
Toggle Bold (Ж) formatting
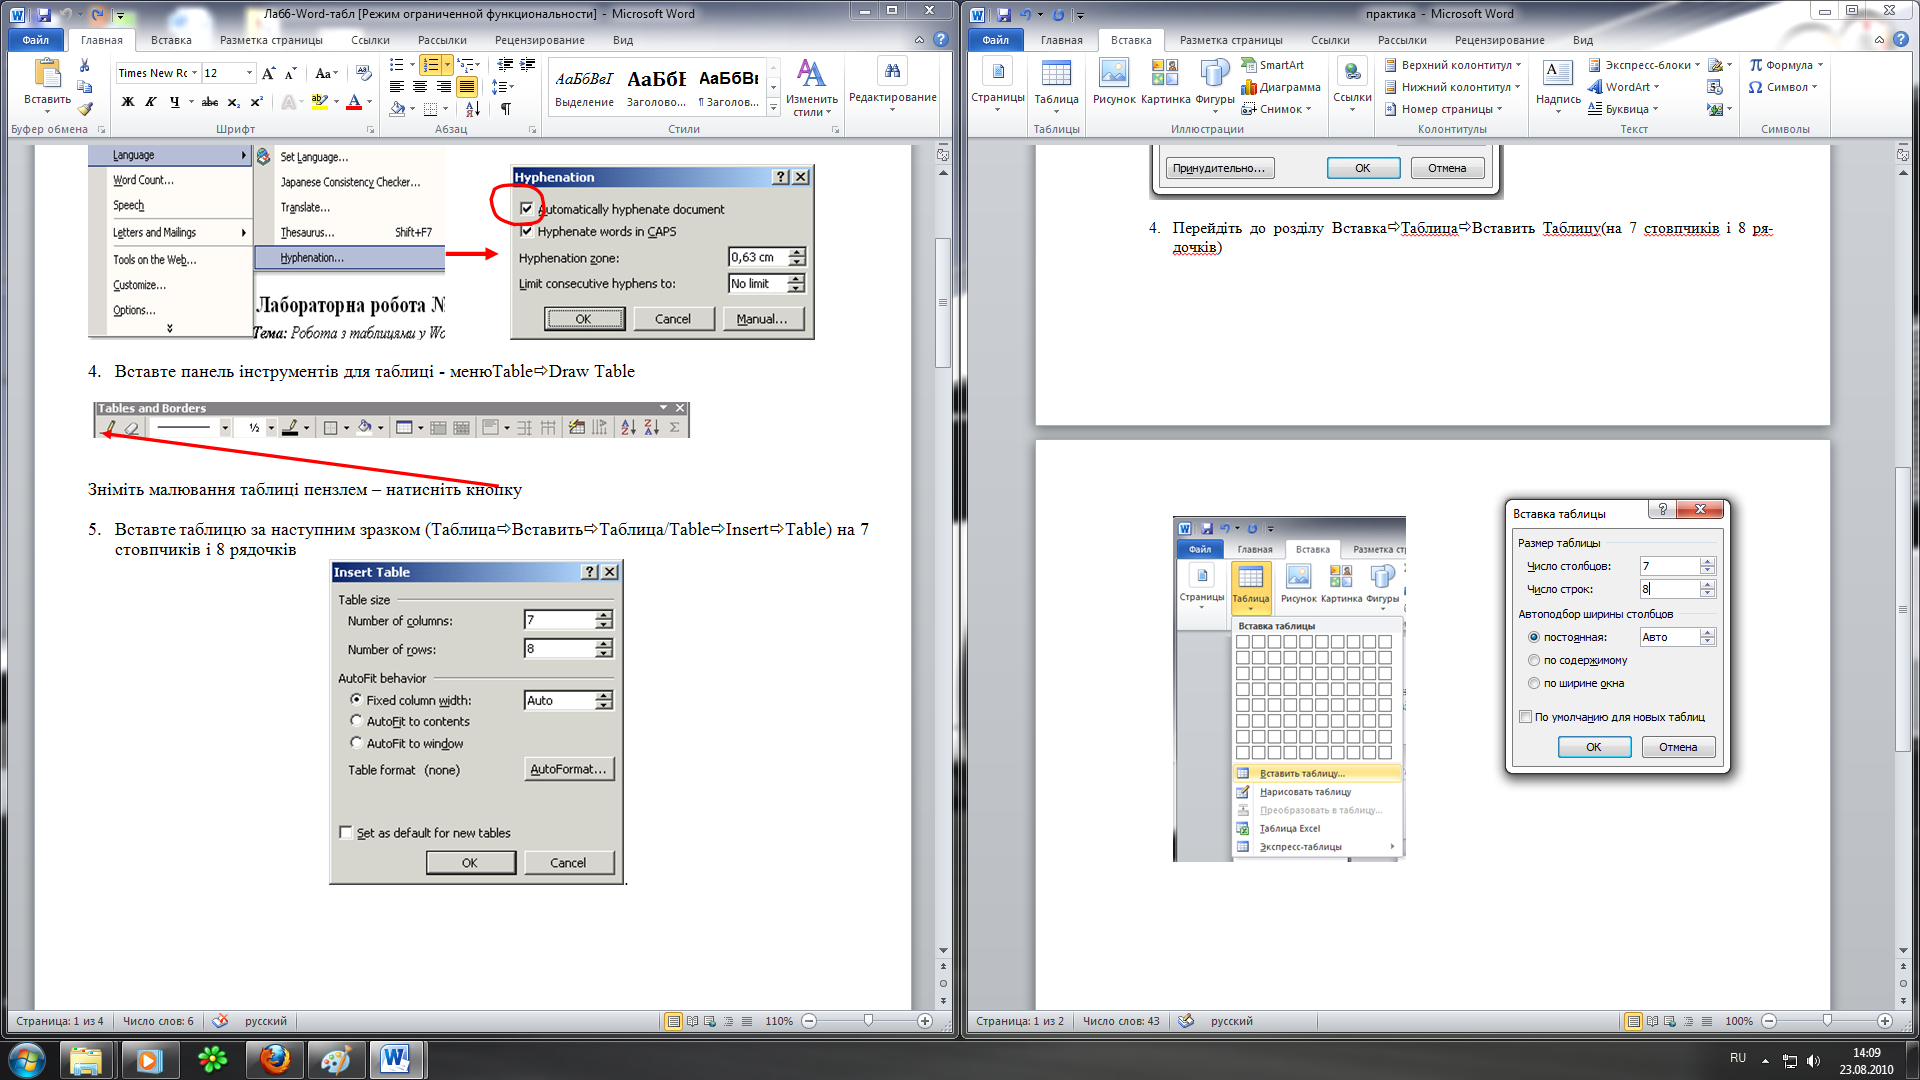[128, 102]
